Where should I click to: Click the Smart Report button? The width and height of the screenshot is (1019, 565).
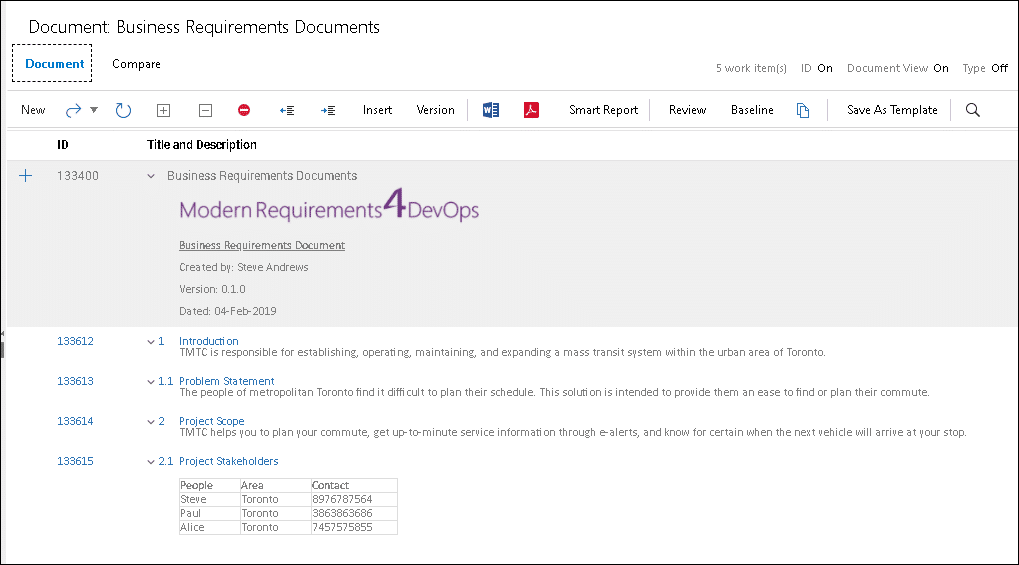[604, 110]
